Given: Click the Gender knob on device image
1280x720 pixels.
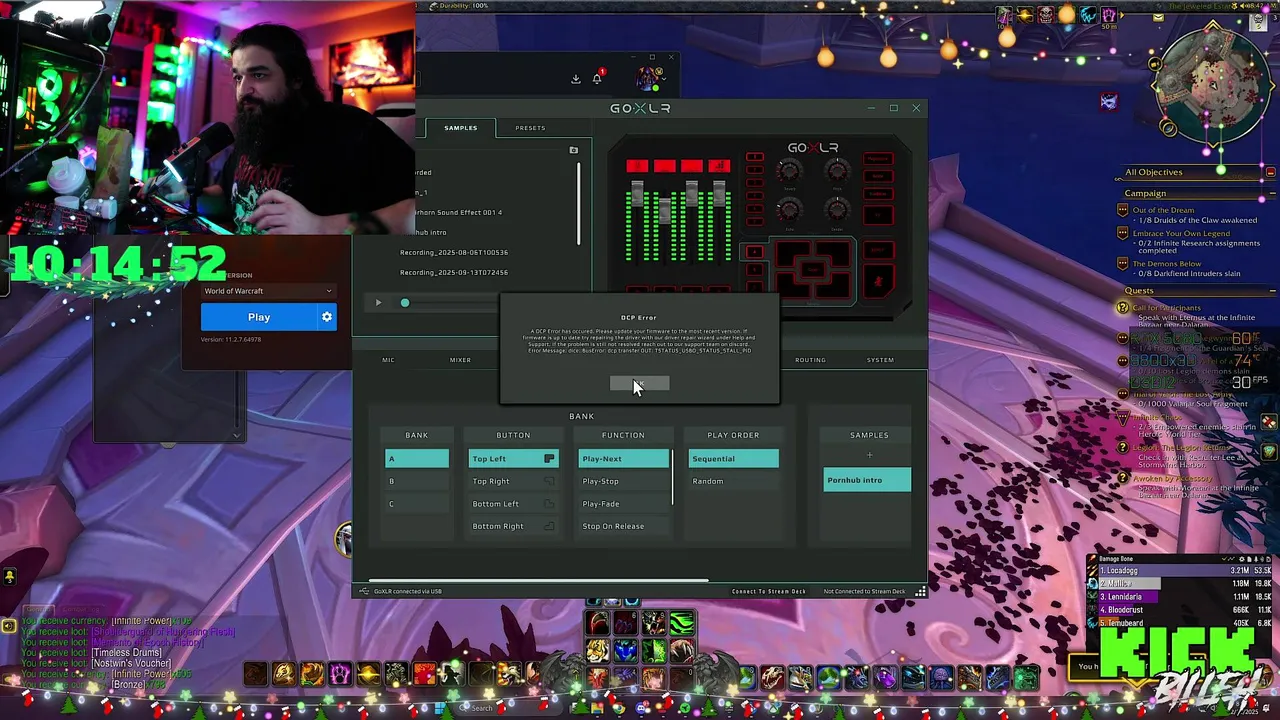Looking at the screenshot, I should pyautogui.click(x=837, y=209).
